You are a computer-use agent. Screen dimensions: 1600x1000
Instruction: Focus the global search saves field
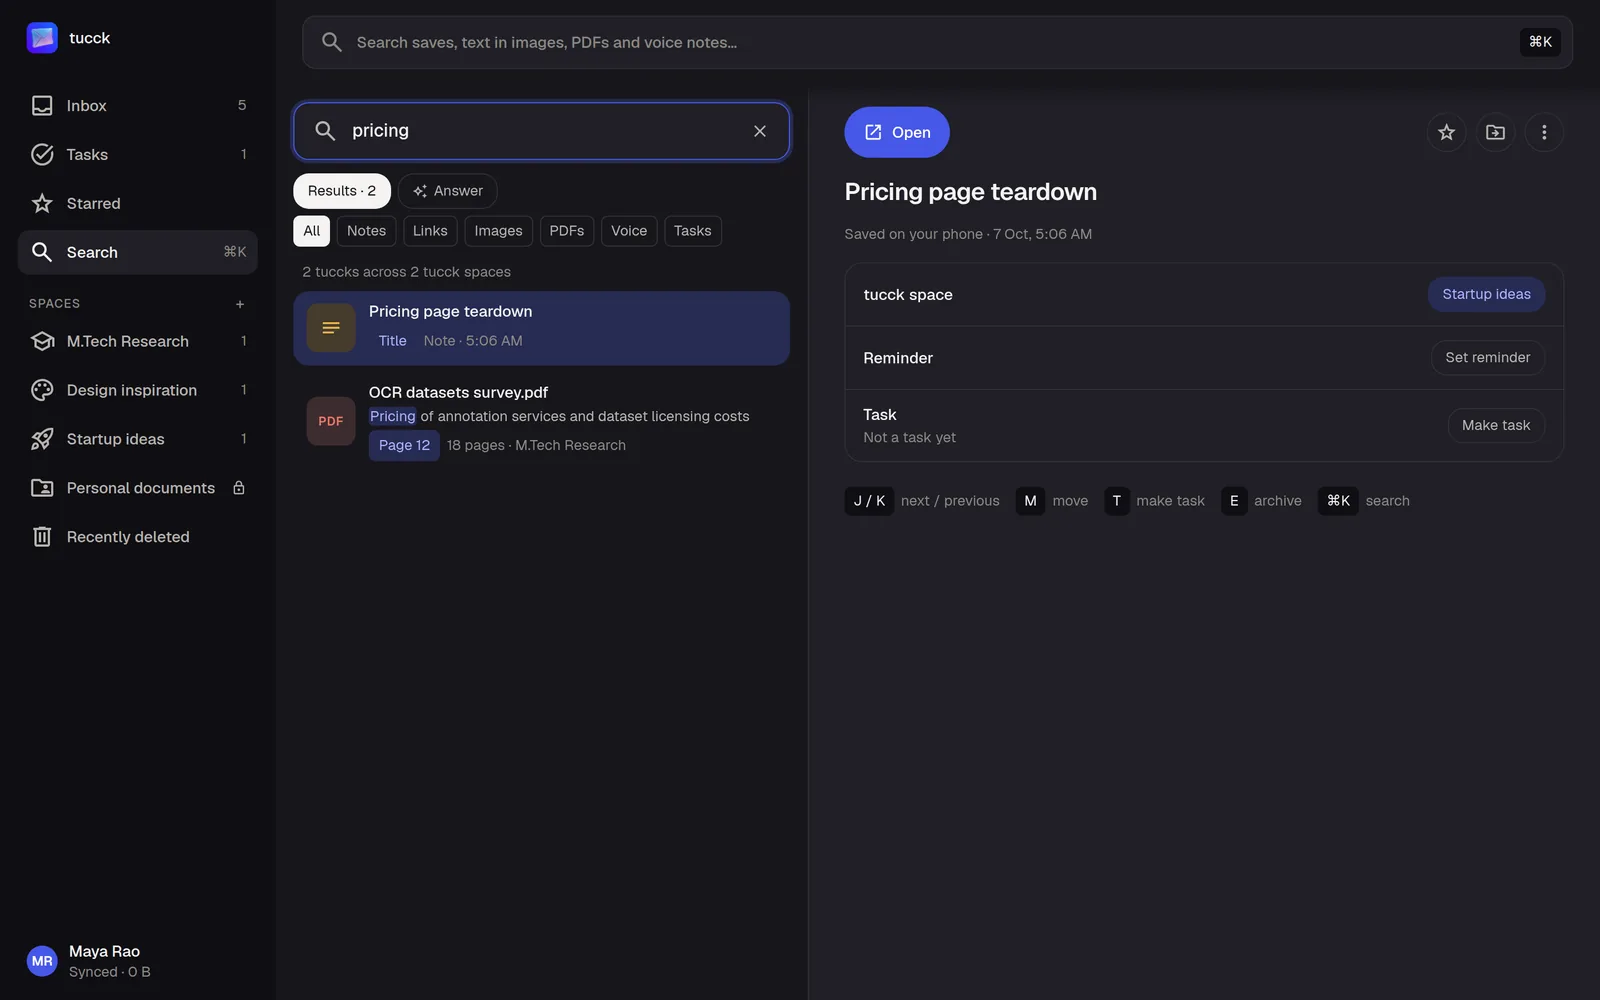[x=937, y=42]
